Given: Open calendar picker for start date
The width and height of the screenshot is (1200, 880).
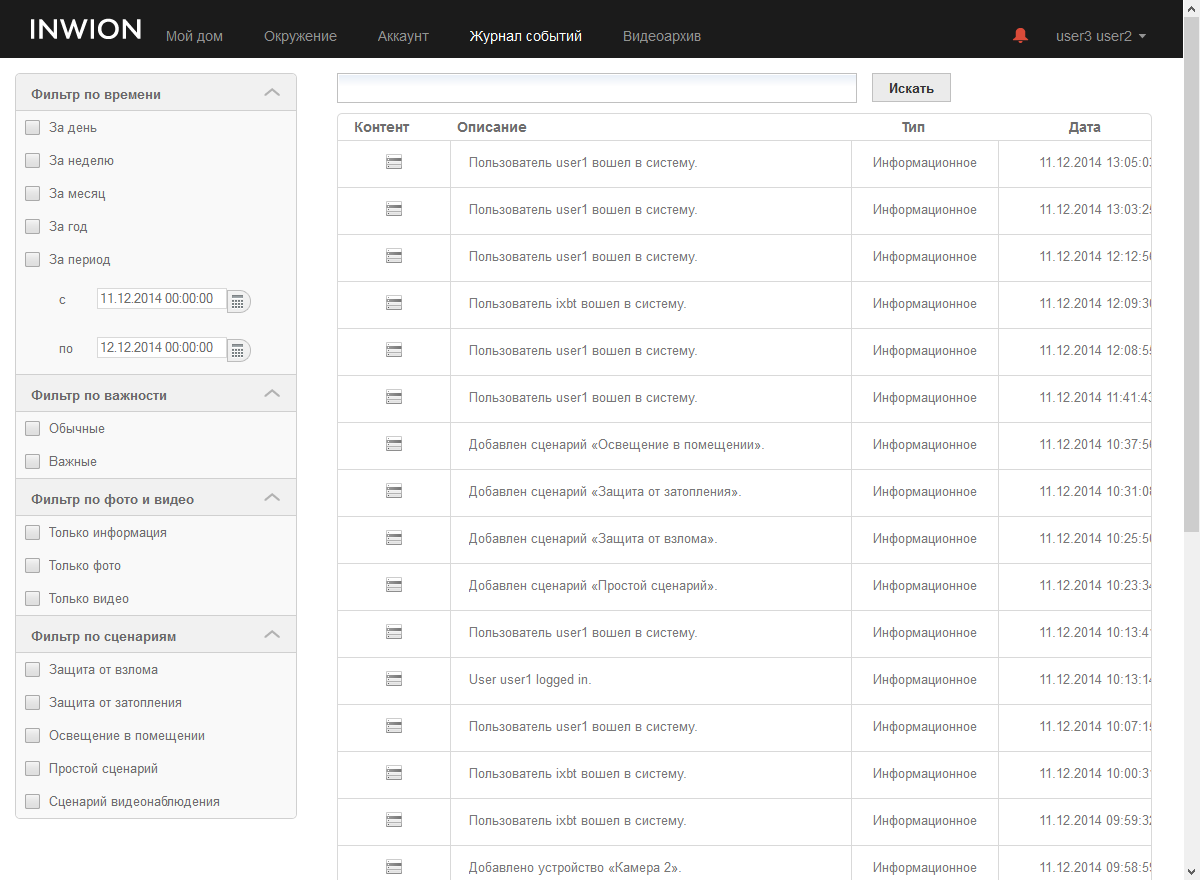Looking at the screenshot, I should (238, 301).
